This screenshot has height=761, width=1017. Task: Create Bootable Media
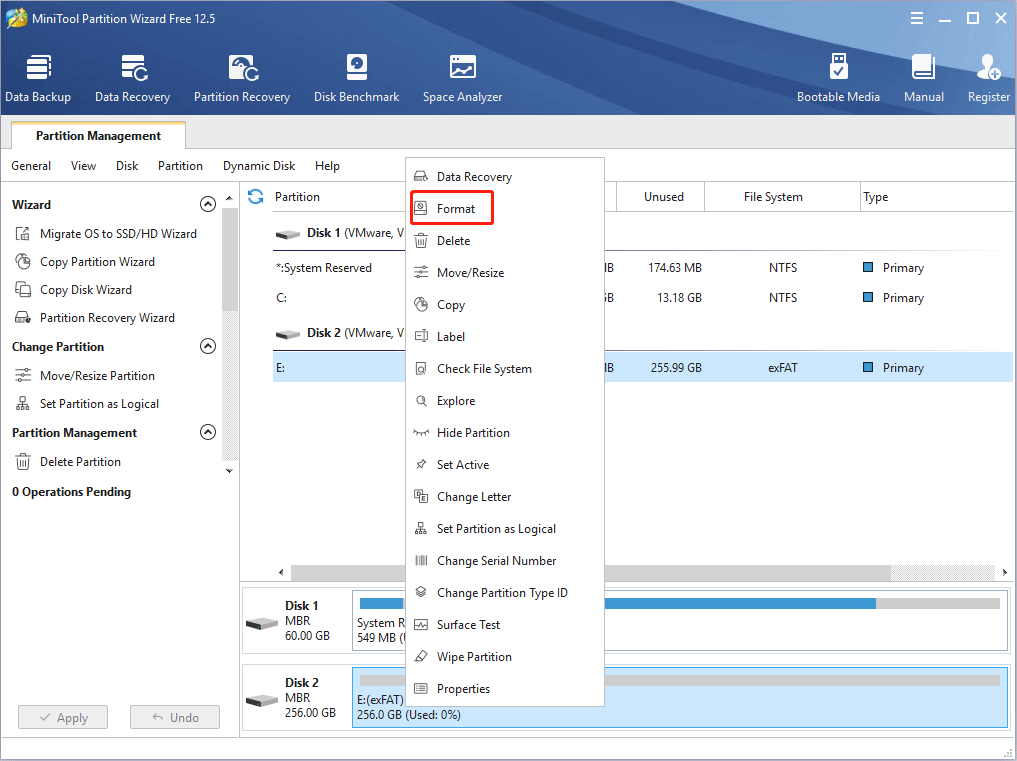[x=838, y=78]
